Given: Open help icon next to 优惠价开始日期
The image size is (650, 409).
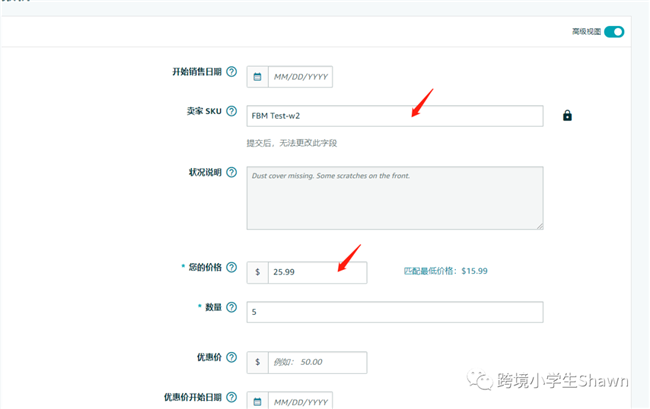Looking at the screenshot, I should coord(232,397).
